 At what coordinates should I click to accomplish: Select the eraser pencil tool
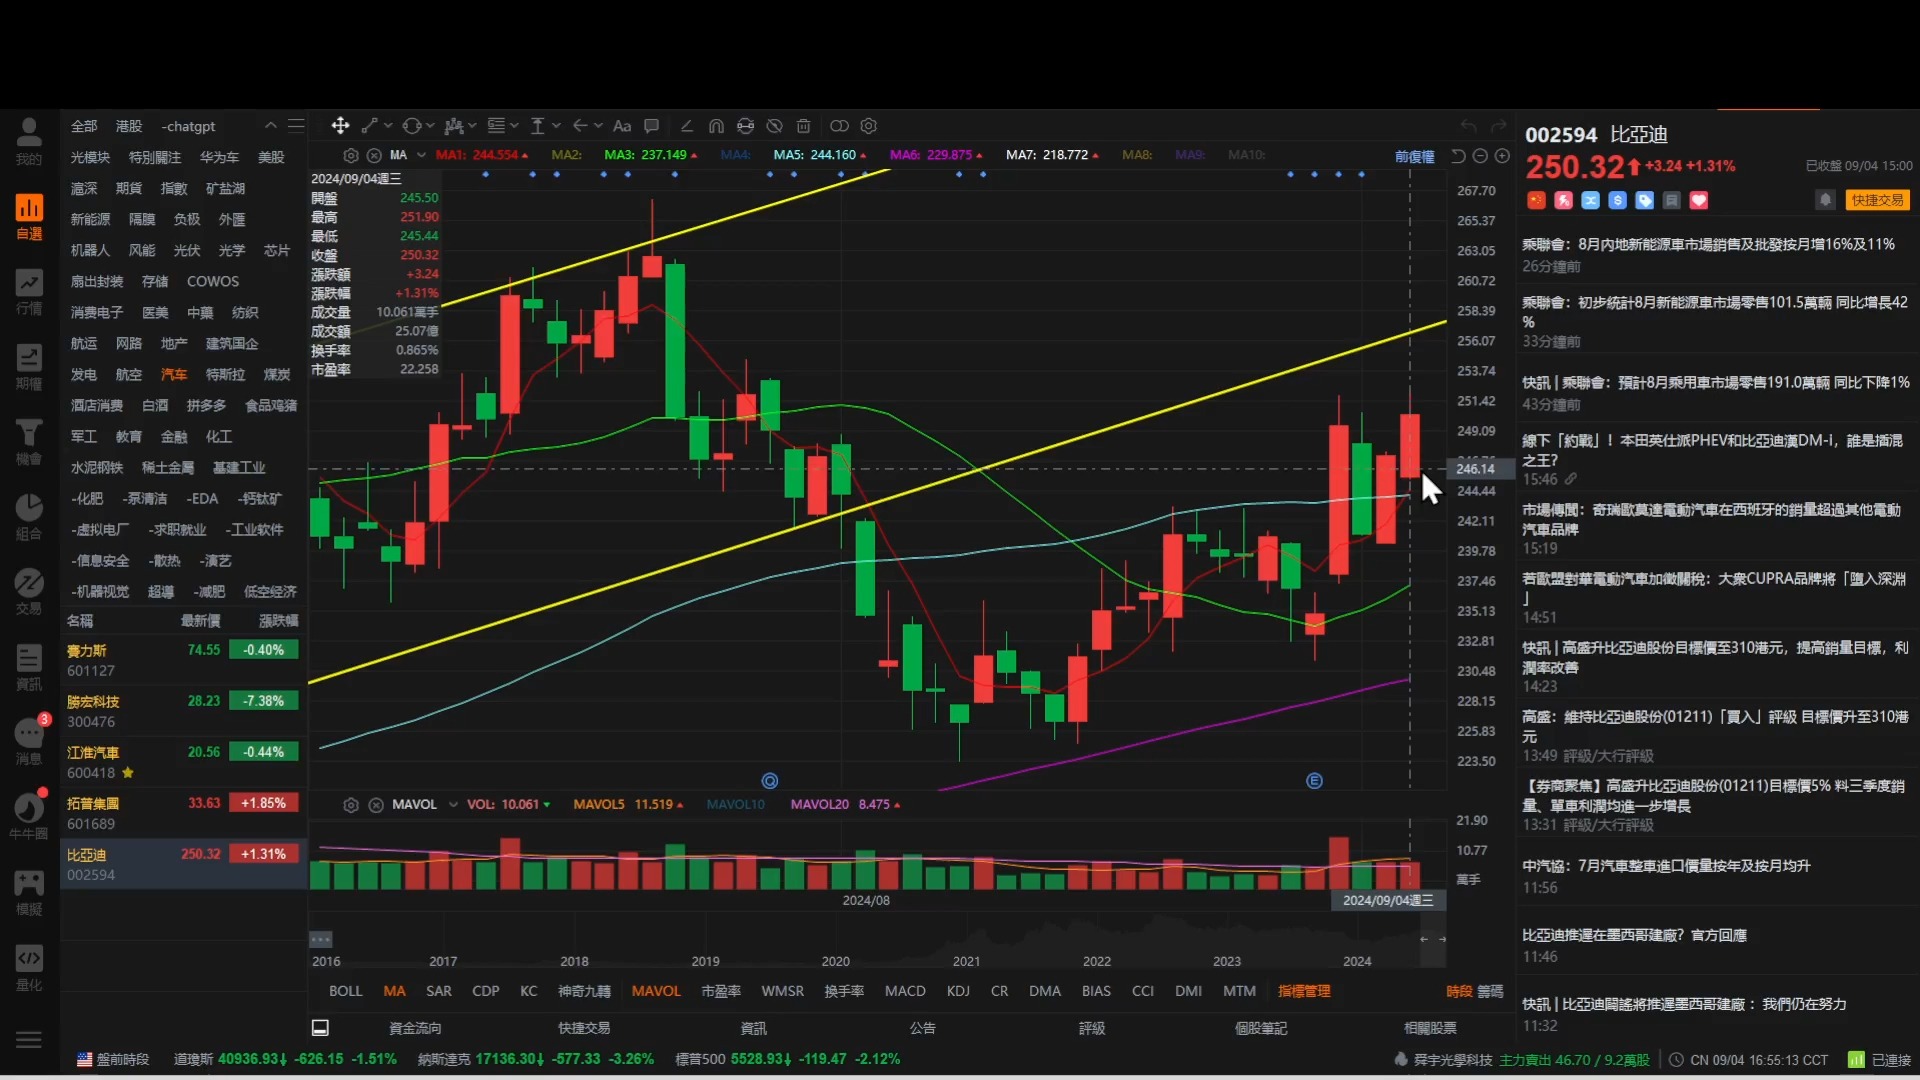pyautogui.click(x=686, y=126)
